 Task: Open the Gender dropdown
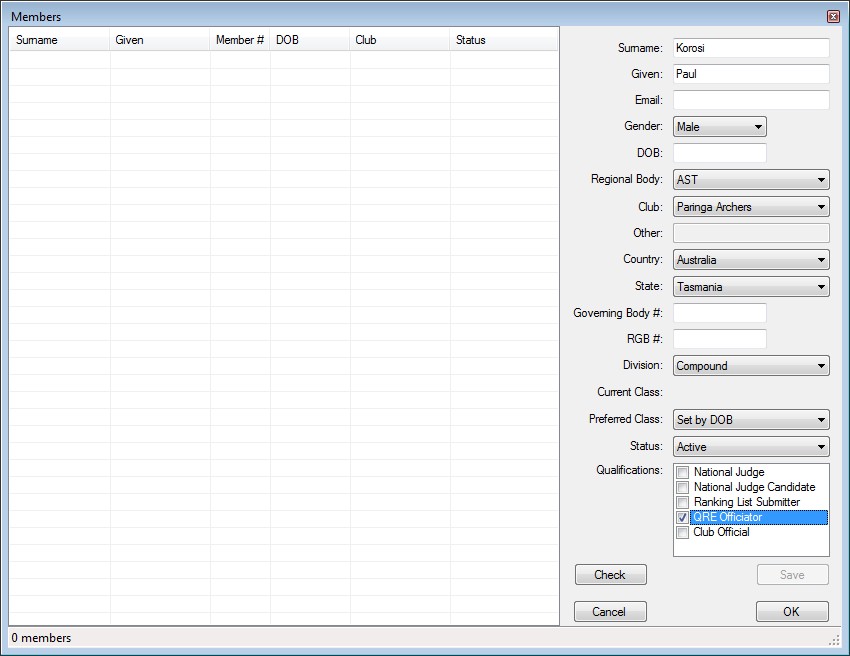(720, 127)
